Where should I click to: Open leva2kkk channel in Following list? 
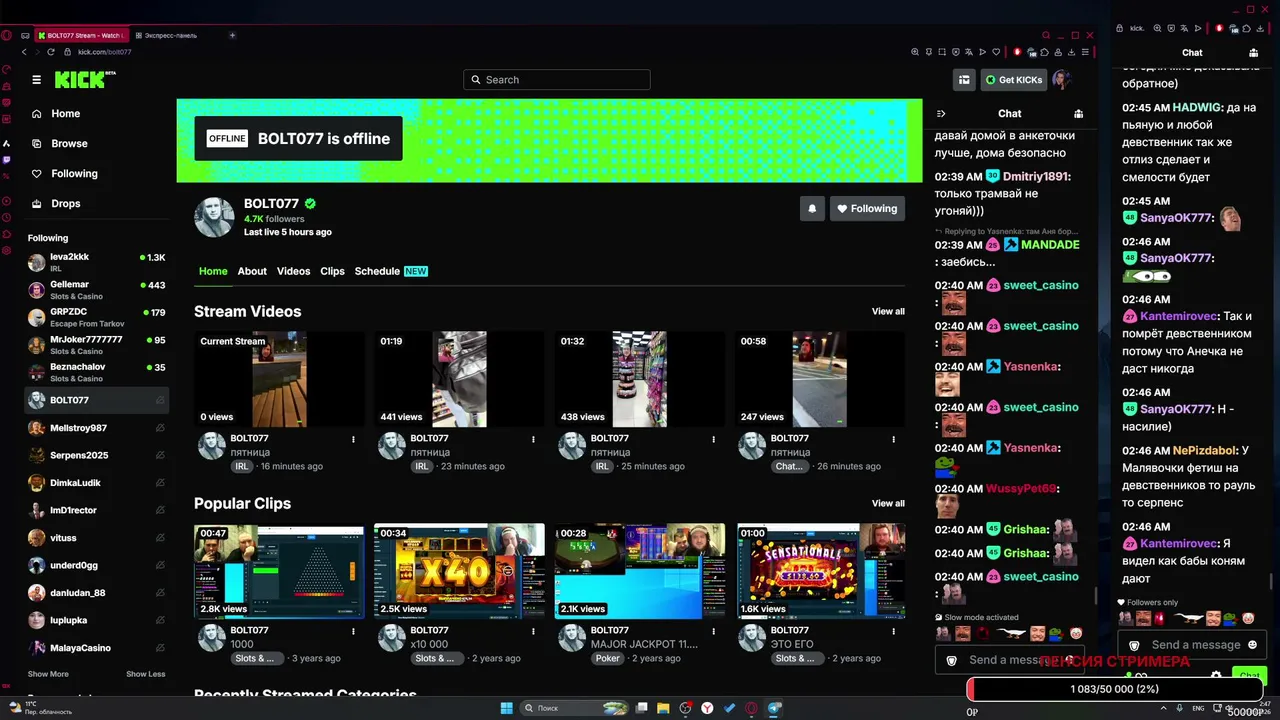pyautogui.click(x=97, y=262)
